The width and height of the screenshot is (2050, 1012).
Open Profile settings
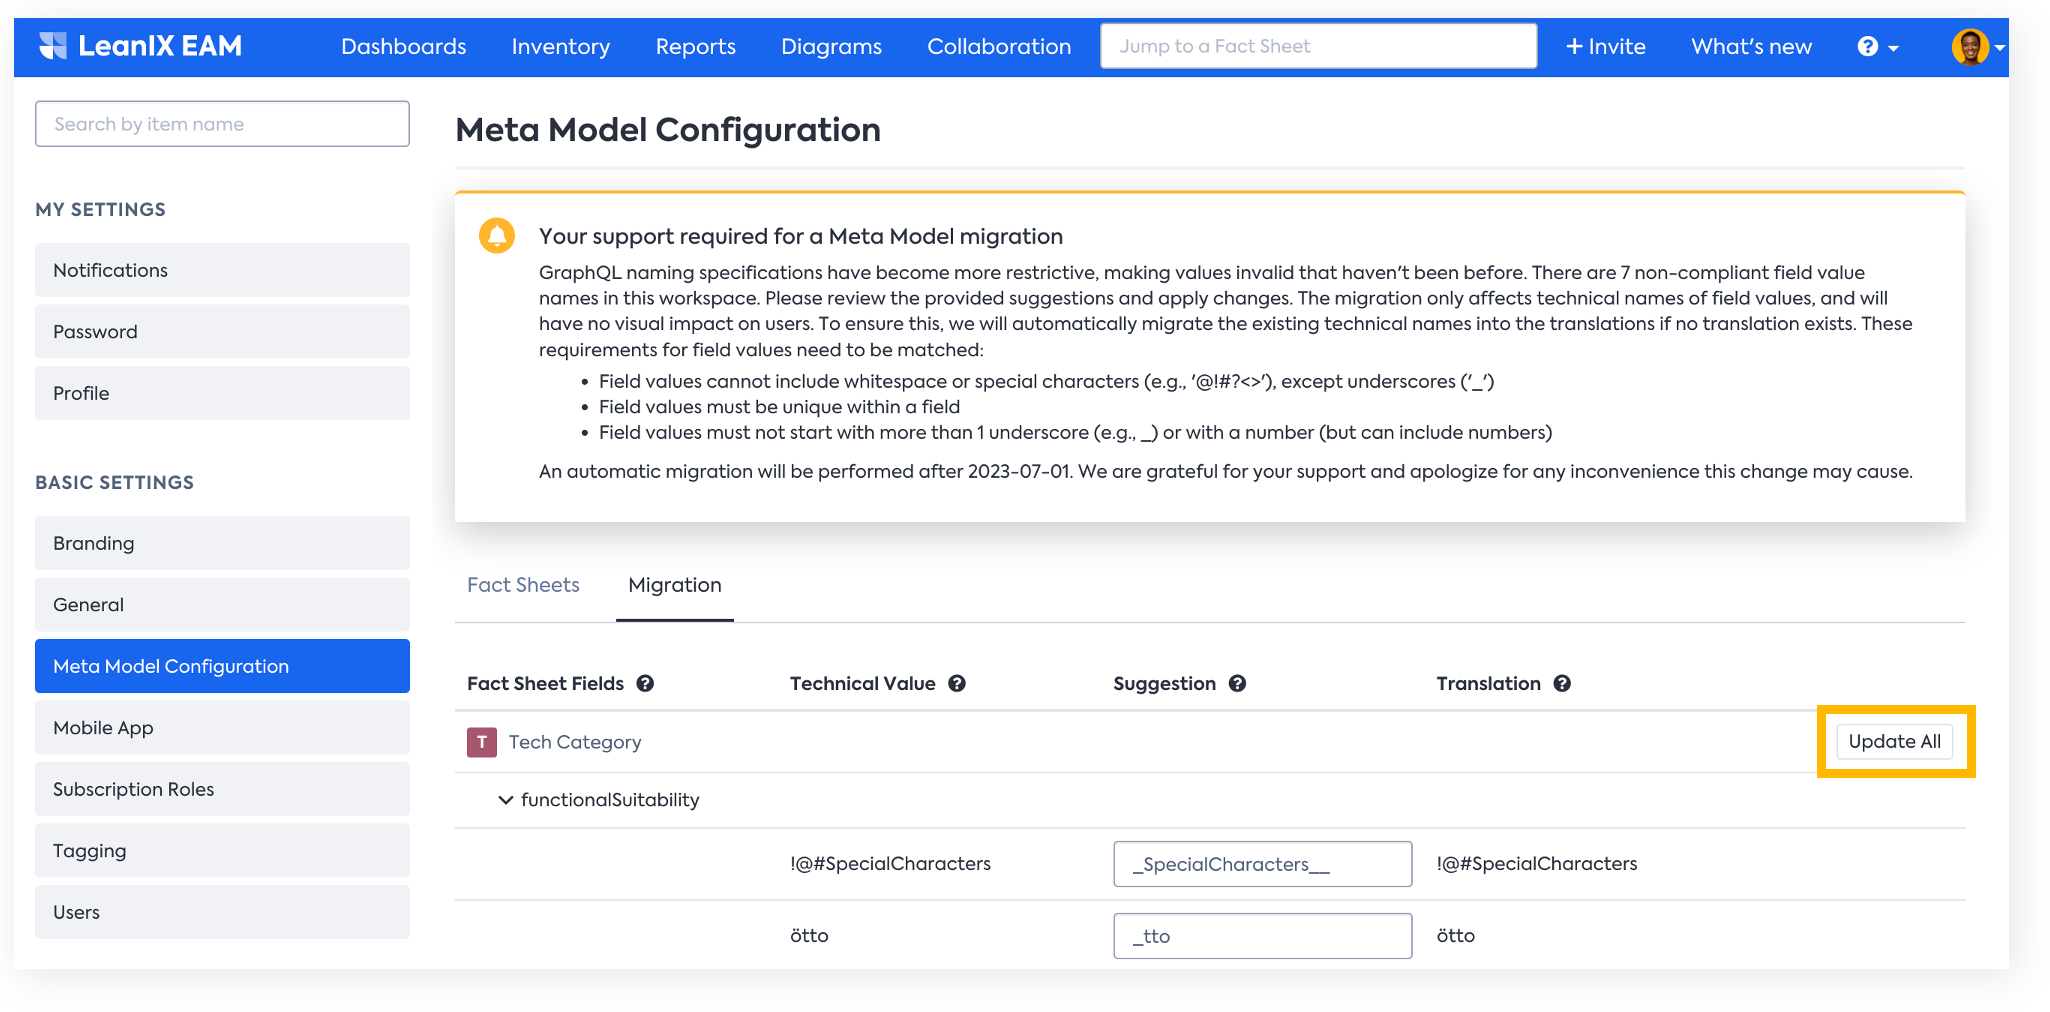(222, 393)
